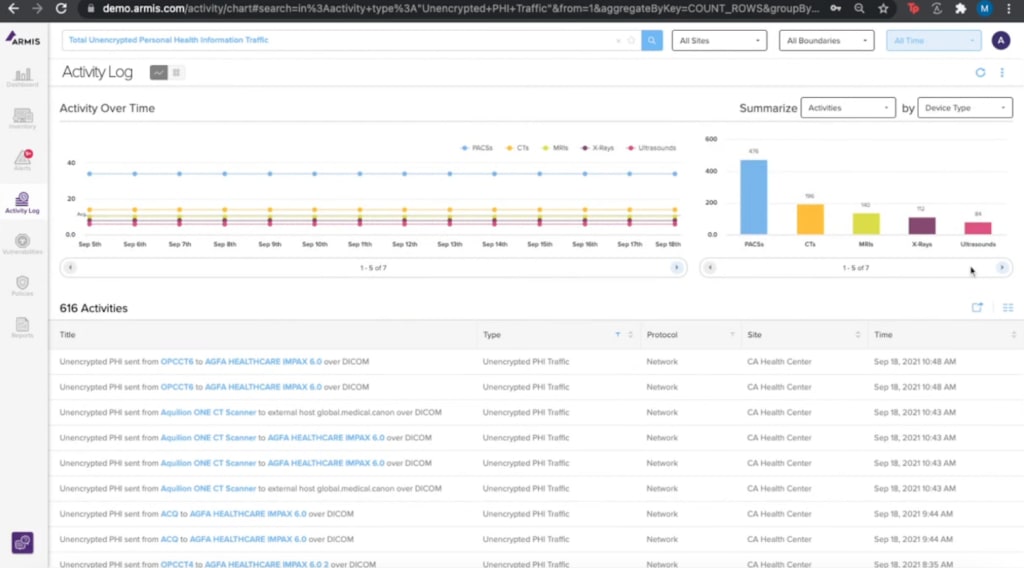Open the Activity Log three-dot menu
Image resolution: width=1024 pixels, height=568 pixels.
[x=1002, y=72]
